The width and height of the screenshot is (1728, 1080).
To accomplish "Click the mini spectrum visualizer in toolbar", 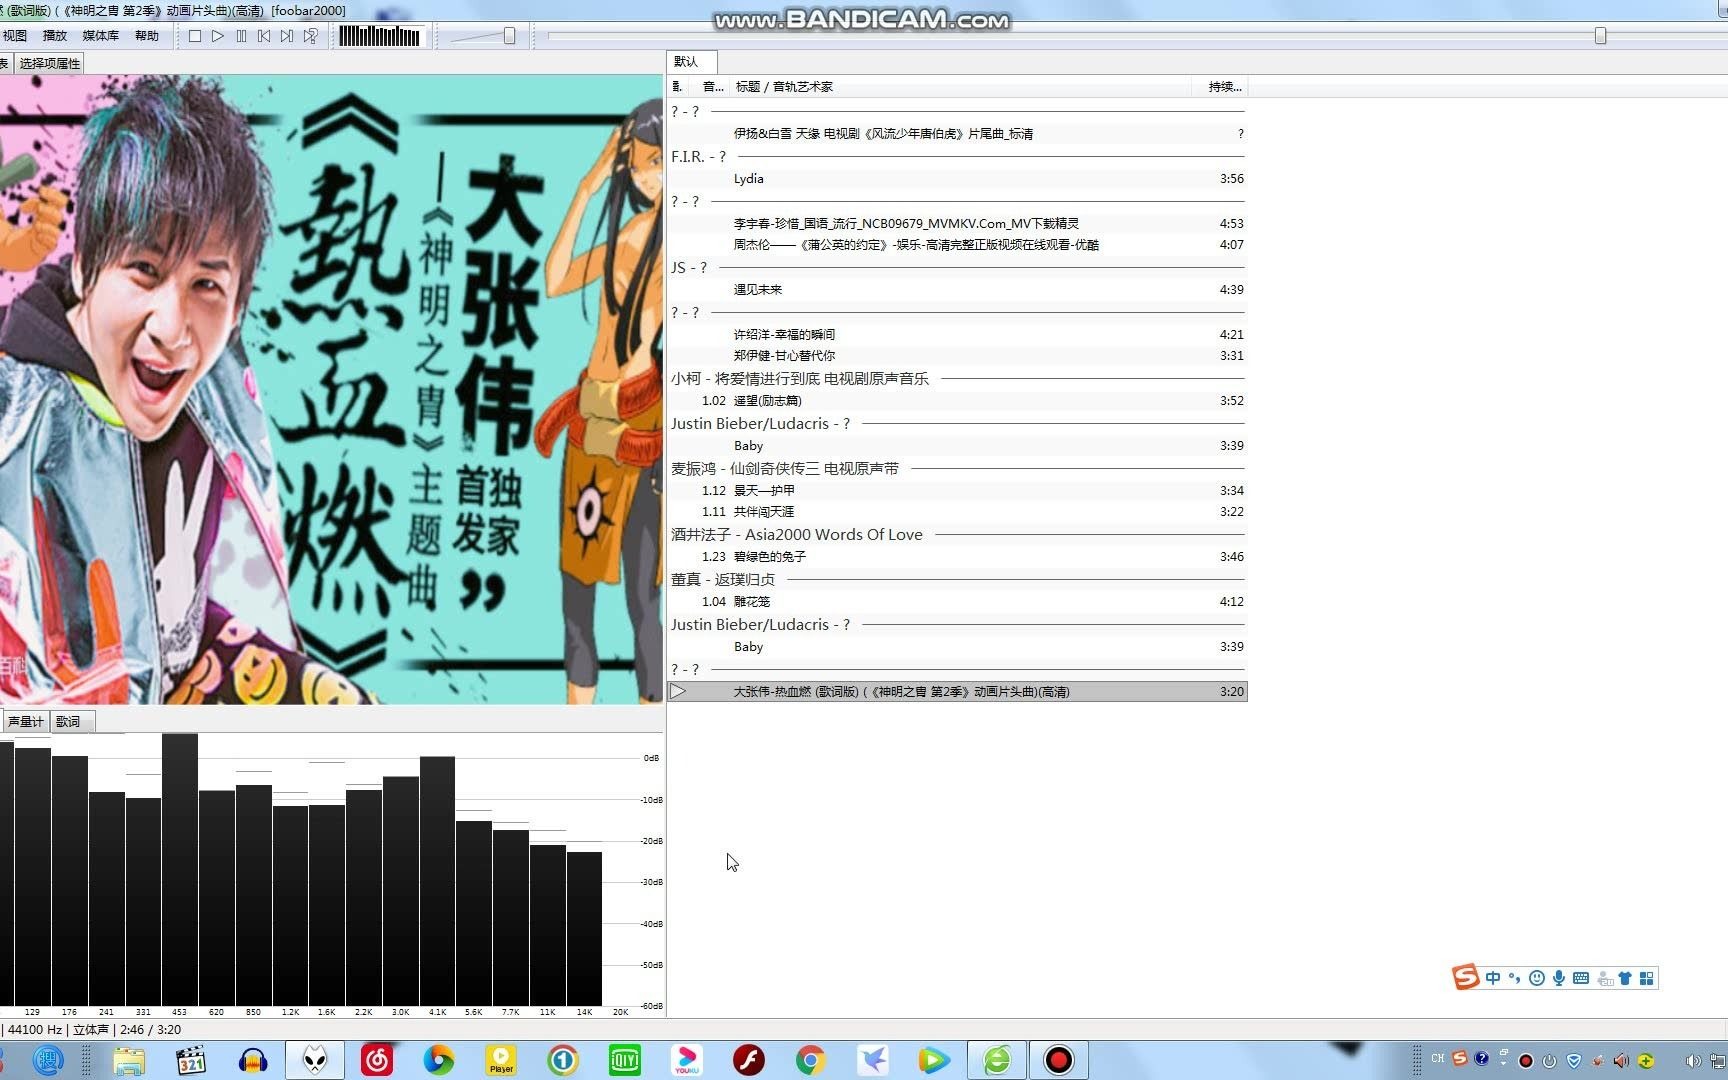I will click(x=380, y=36).
